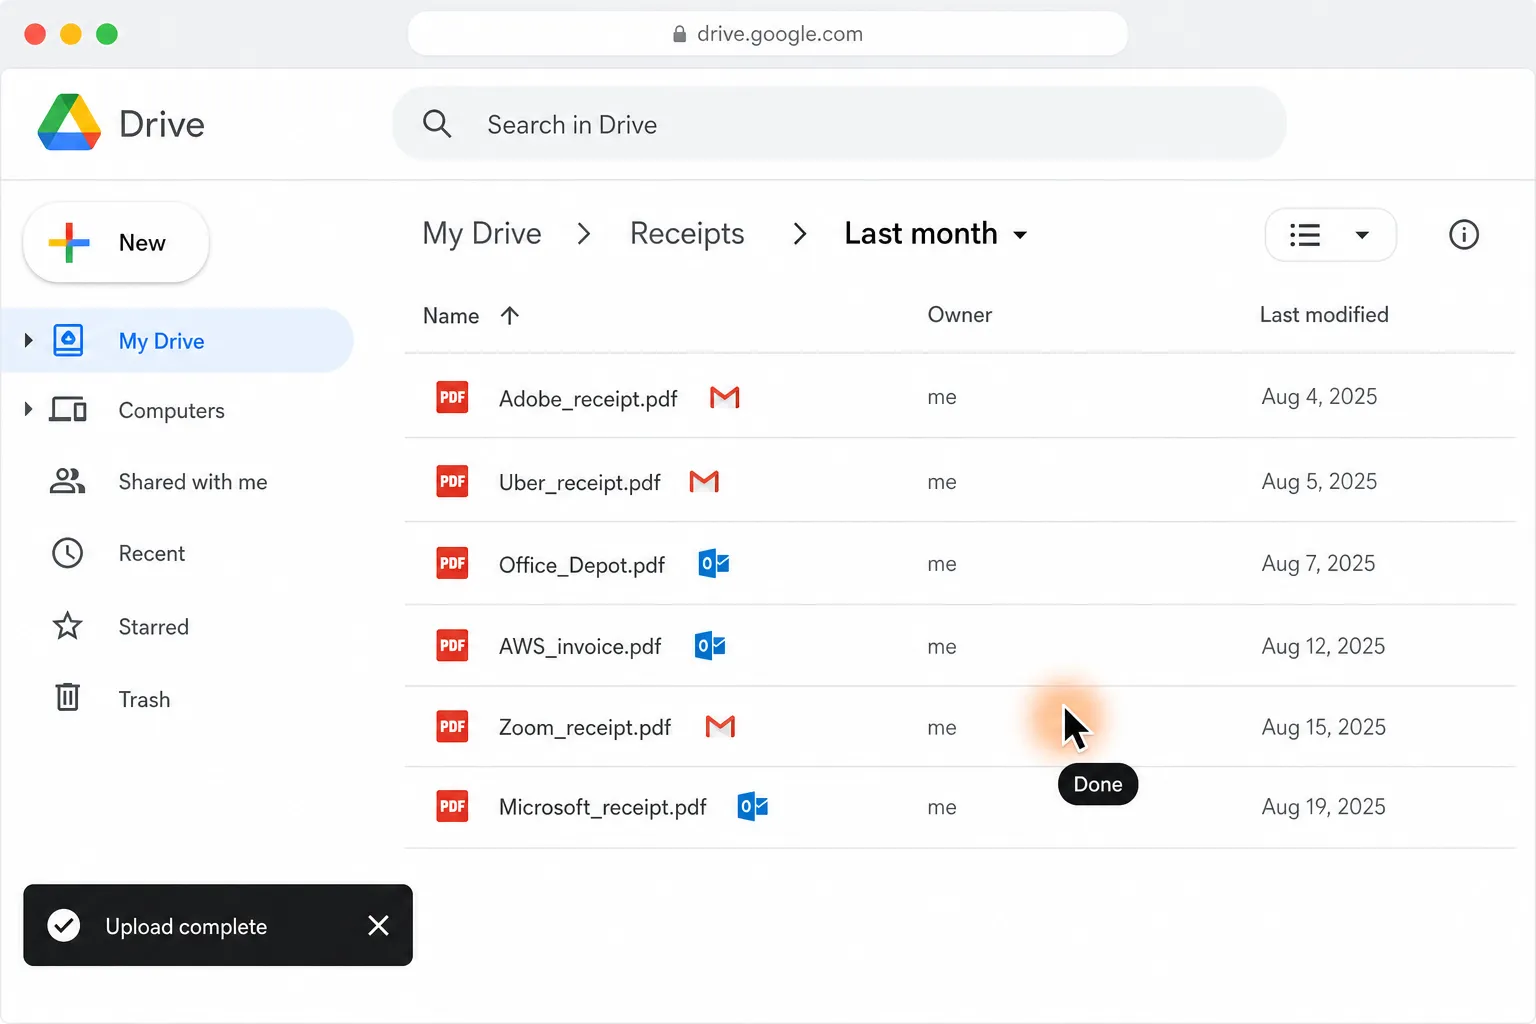Click the Aug 4, 2025 date cell
Viewport: 1536px width, 1024px height.
tap(1319, 397)
